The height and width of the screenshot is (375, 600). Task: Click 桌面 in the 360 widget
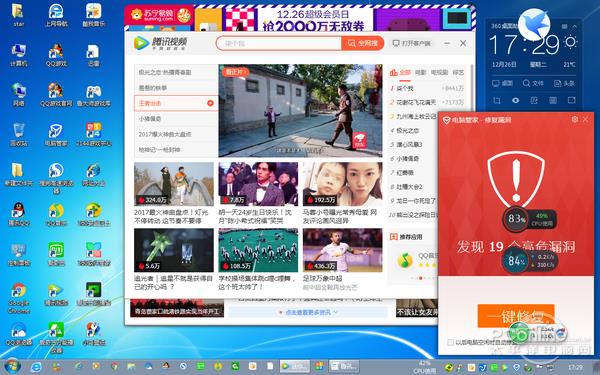502,83
